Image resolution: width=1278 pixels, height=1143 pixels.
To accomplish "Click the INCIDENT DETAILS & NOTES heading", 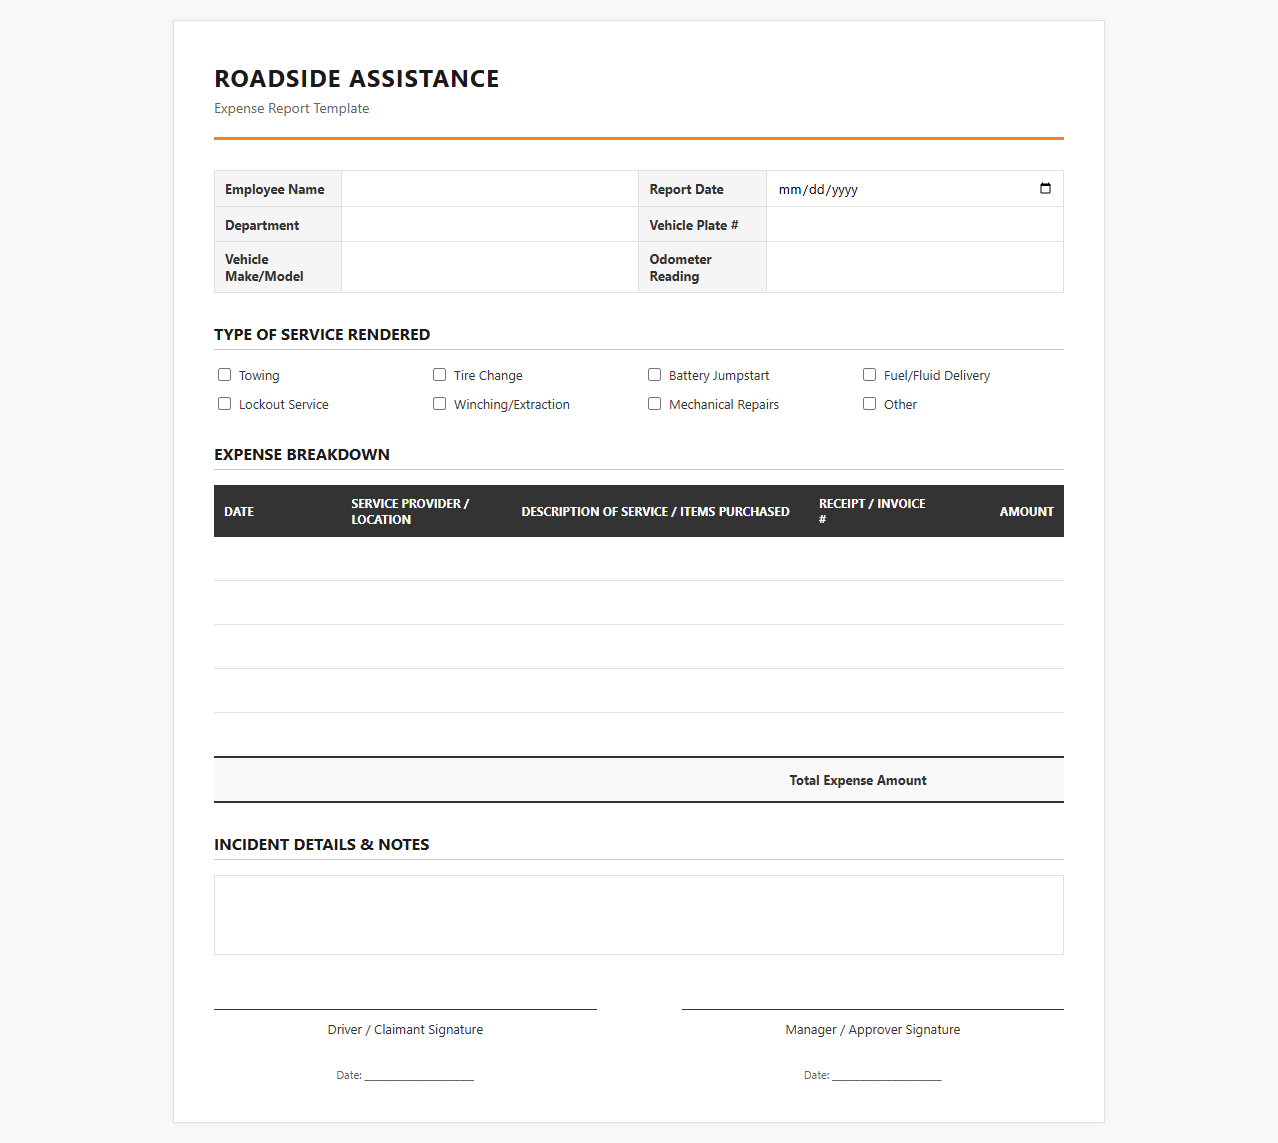I will tap(322, 844).
